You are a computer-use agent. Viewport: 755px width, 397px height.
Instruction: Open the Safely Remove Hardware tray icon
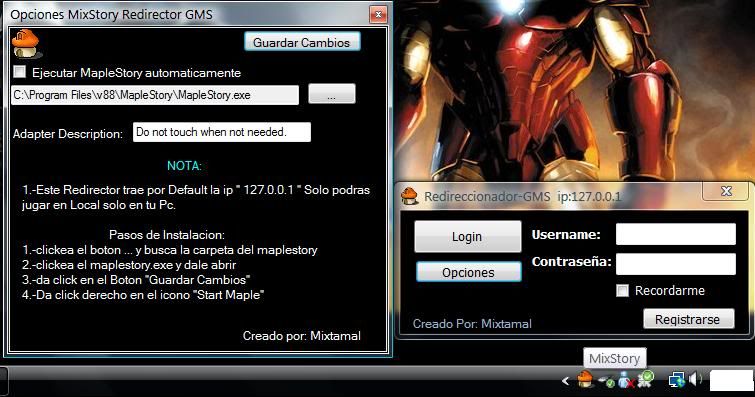(x=606, y=381)
